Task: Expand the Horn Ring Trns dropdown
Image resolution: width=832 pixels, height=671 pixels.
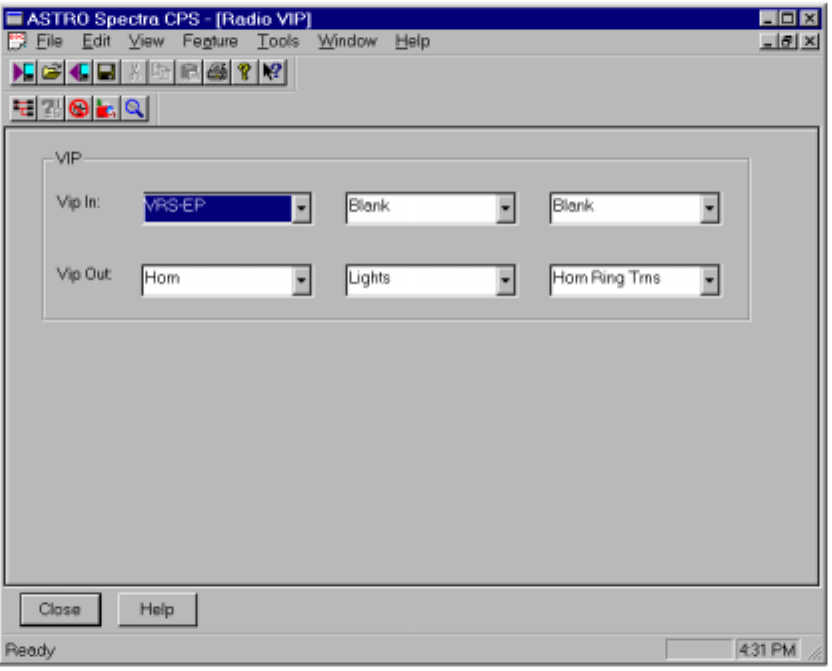Action: tap(709, 281)
